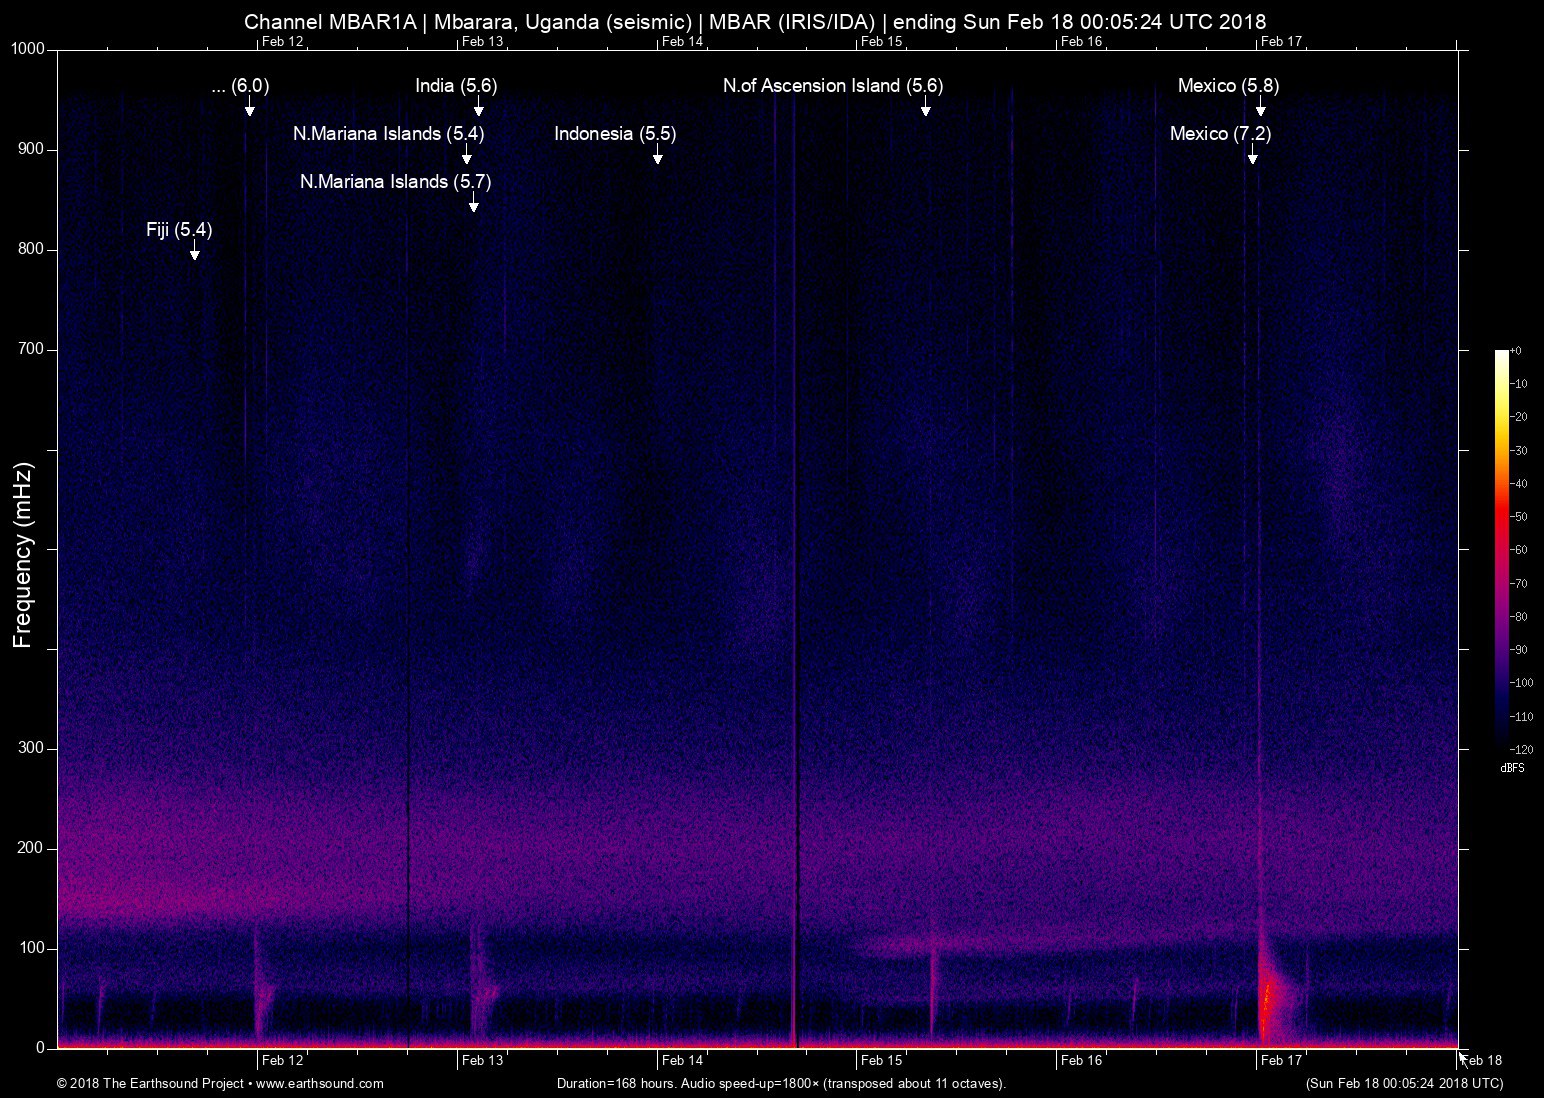Click the N.Mariana Islands (5.4) label
1544x1098 pixels.
(x=388, y=133)
